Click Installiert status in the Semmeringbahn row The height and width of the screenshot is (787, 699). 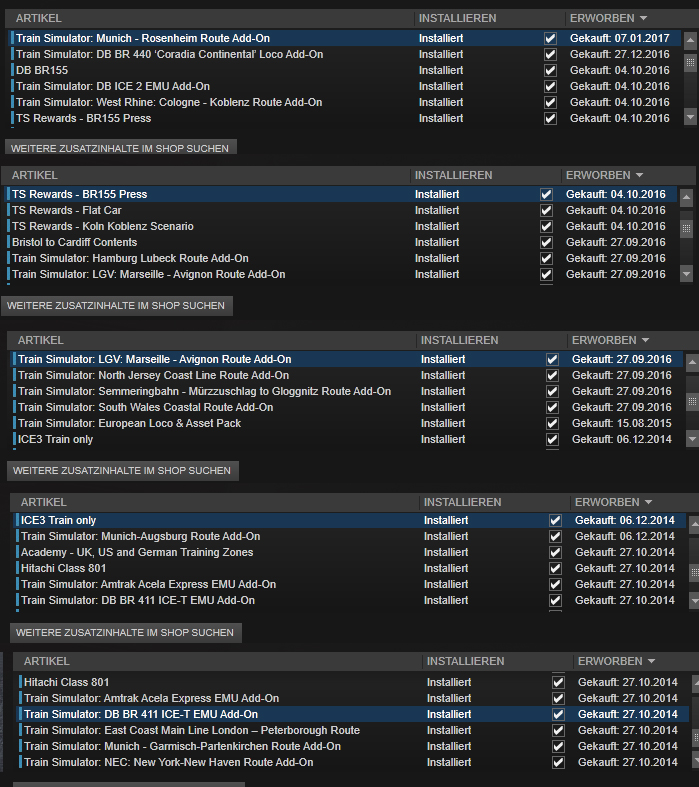coord(443,391)
